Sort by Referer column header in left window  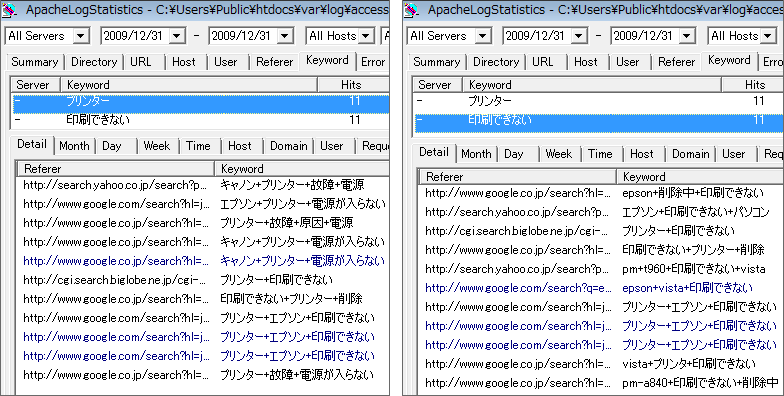click(x=115, y=169)
